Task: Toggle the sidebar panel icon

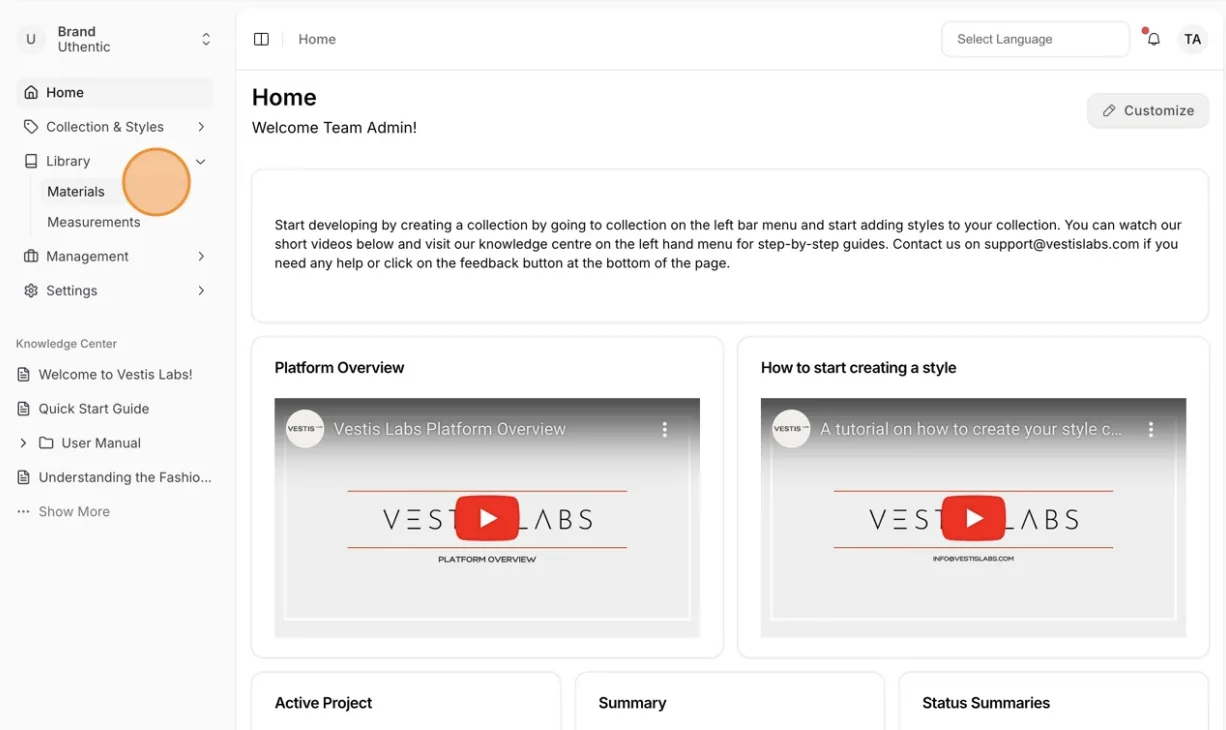Action: (261, 39)
